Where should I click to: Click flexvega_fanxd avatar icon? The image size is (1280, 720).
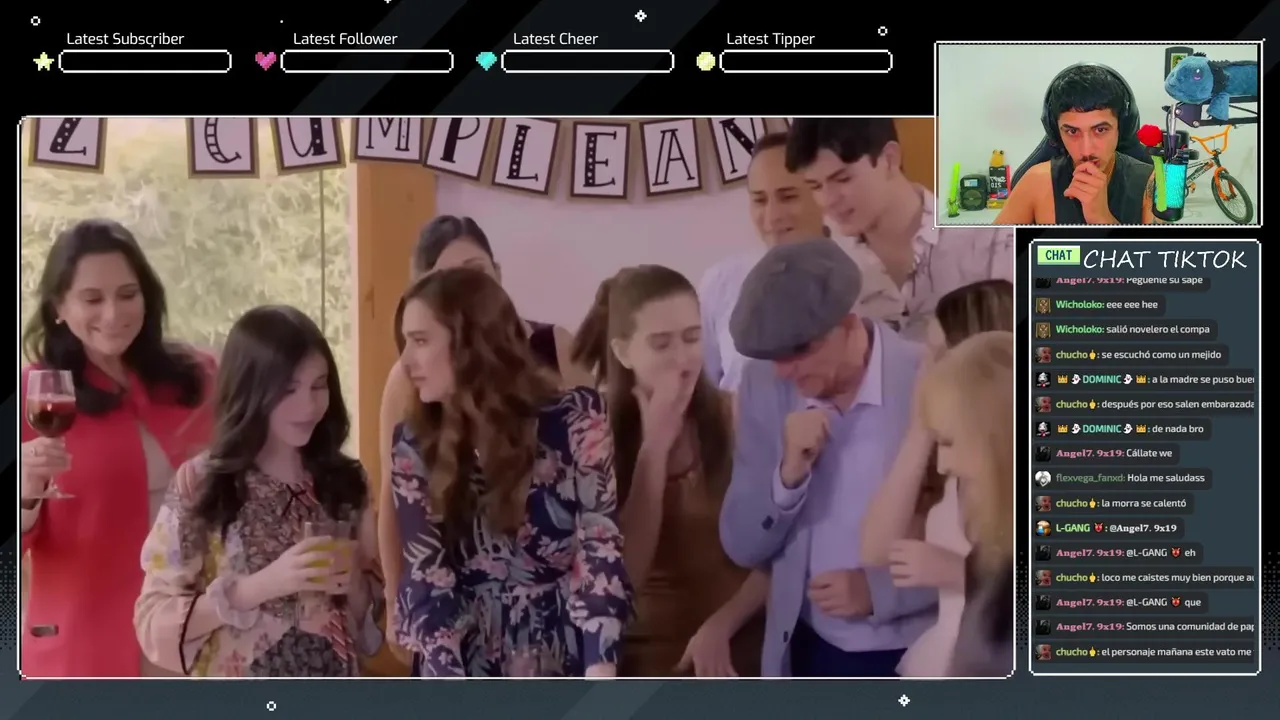click(1043, 478)
